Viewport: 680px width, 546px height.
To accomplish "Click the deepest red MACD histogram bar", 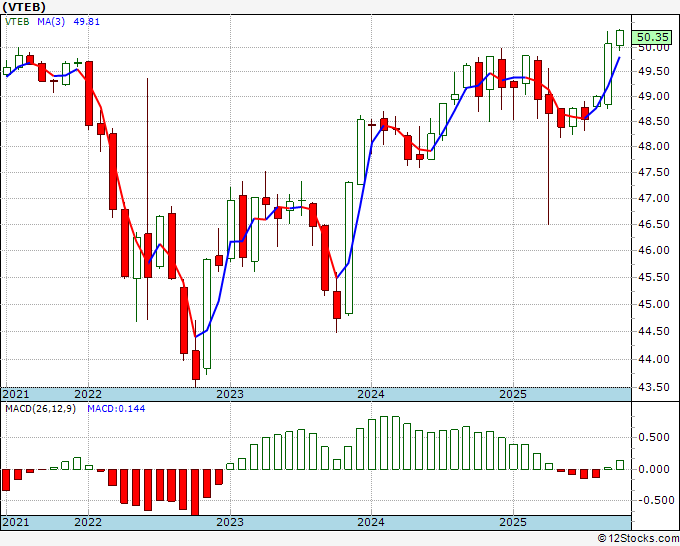I will click(x=196, y=492).
